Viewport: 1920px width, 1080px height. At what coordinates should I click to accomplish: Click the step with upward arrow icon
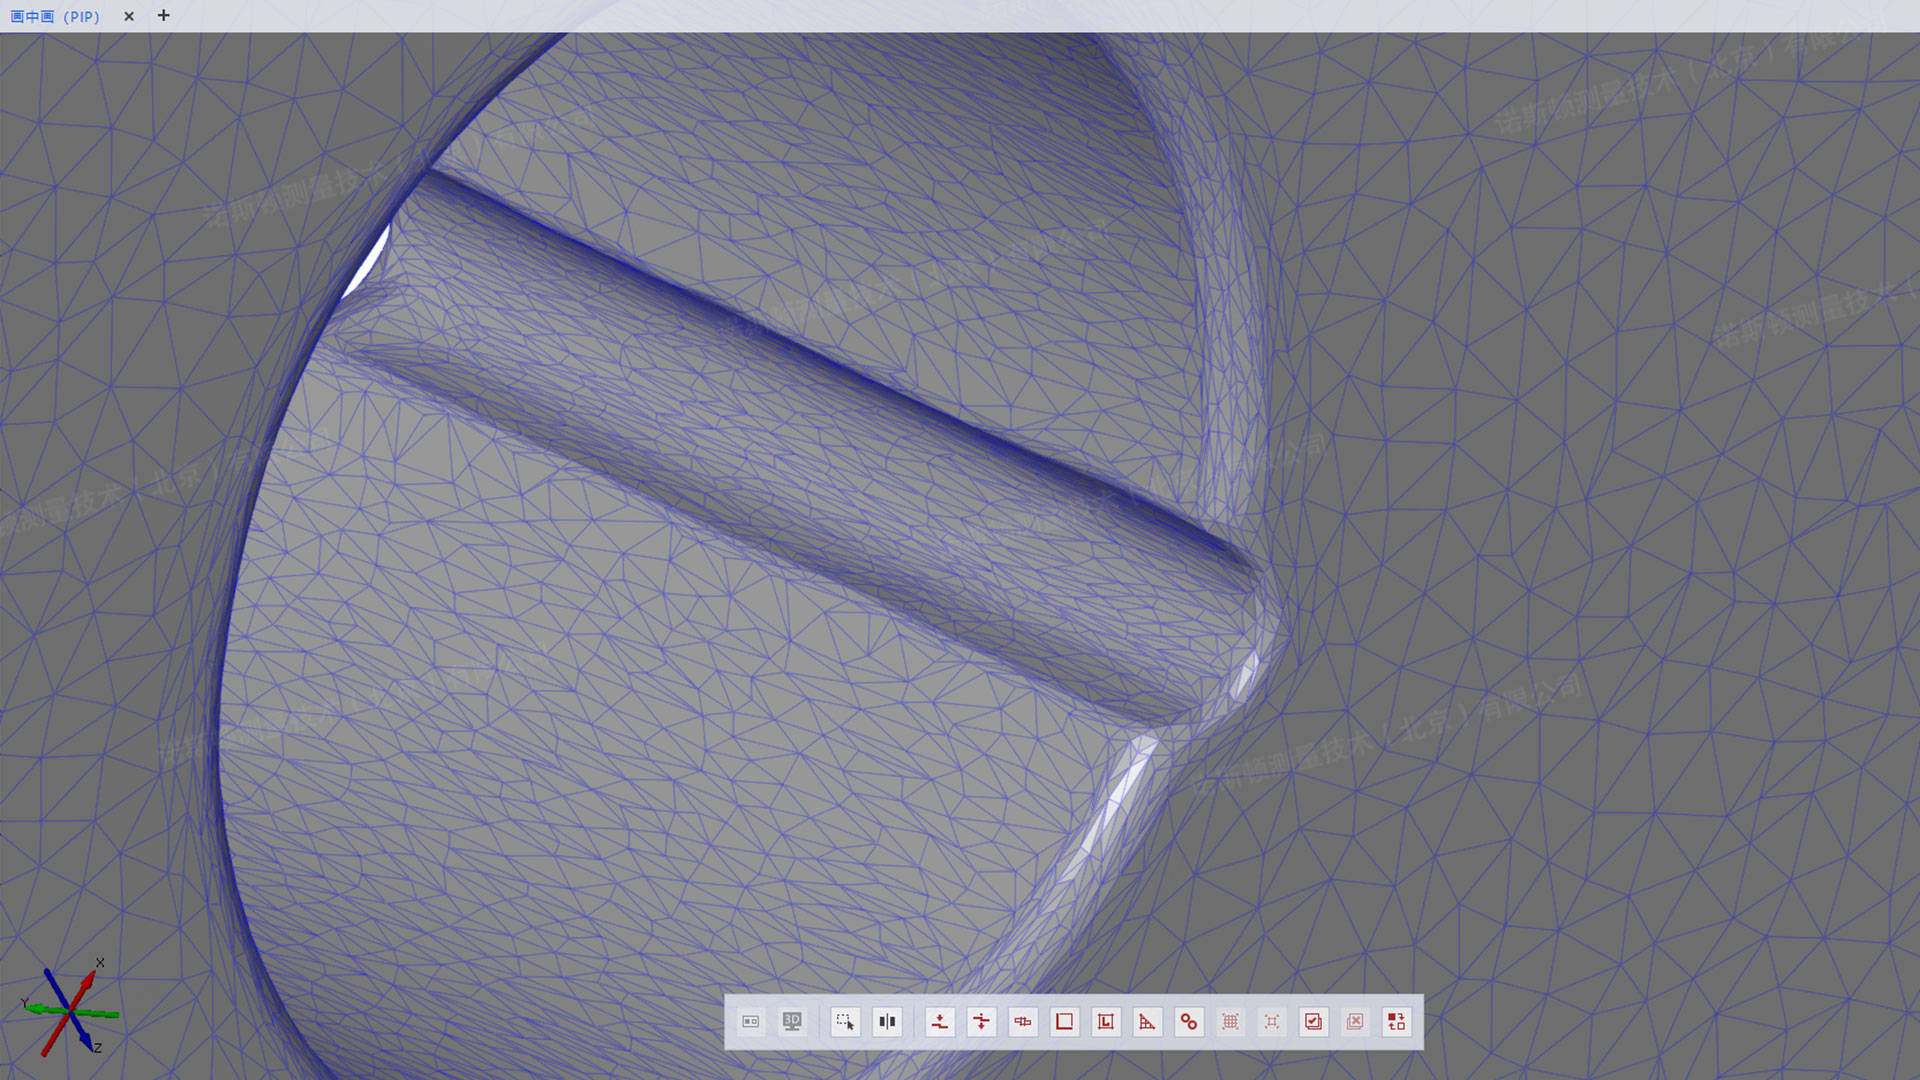coord(940,1021)
